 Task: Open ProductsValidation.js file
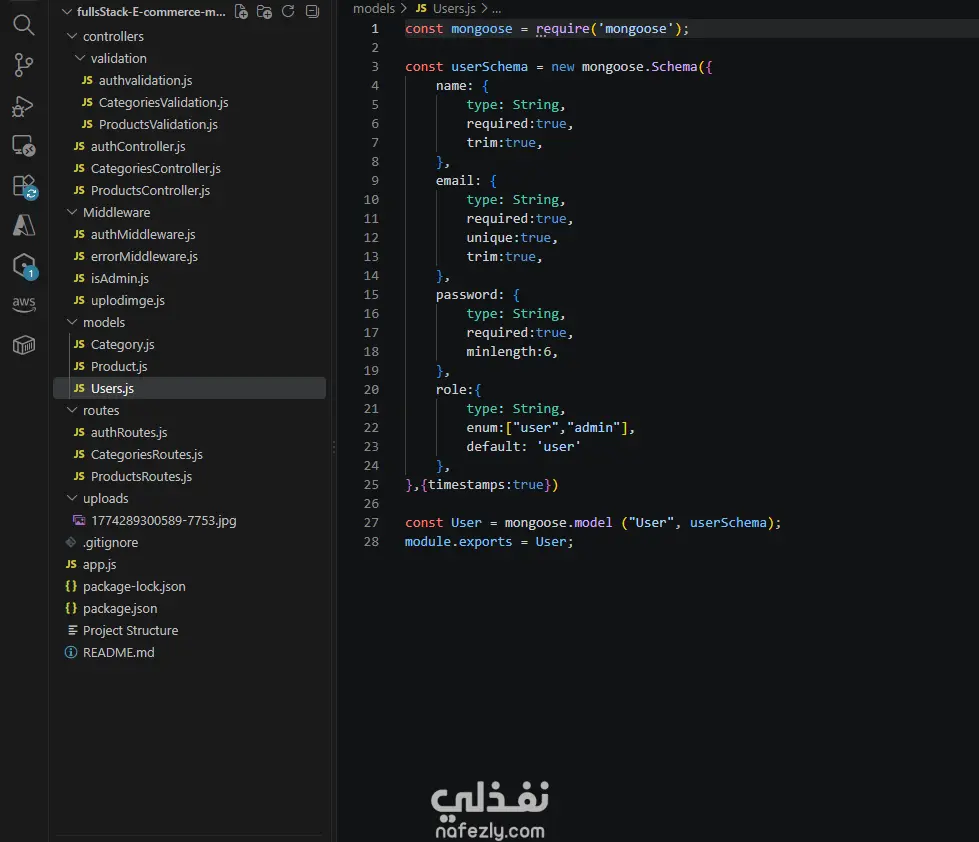(158, 124)
